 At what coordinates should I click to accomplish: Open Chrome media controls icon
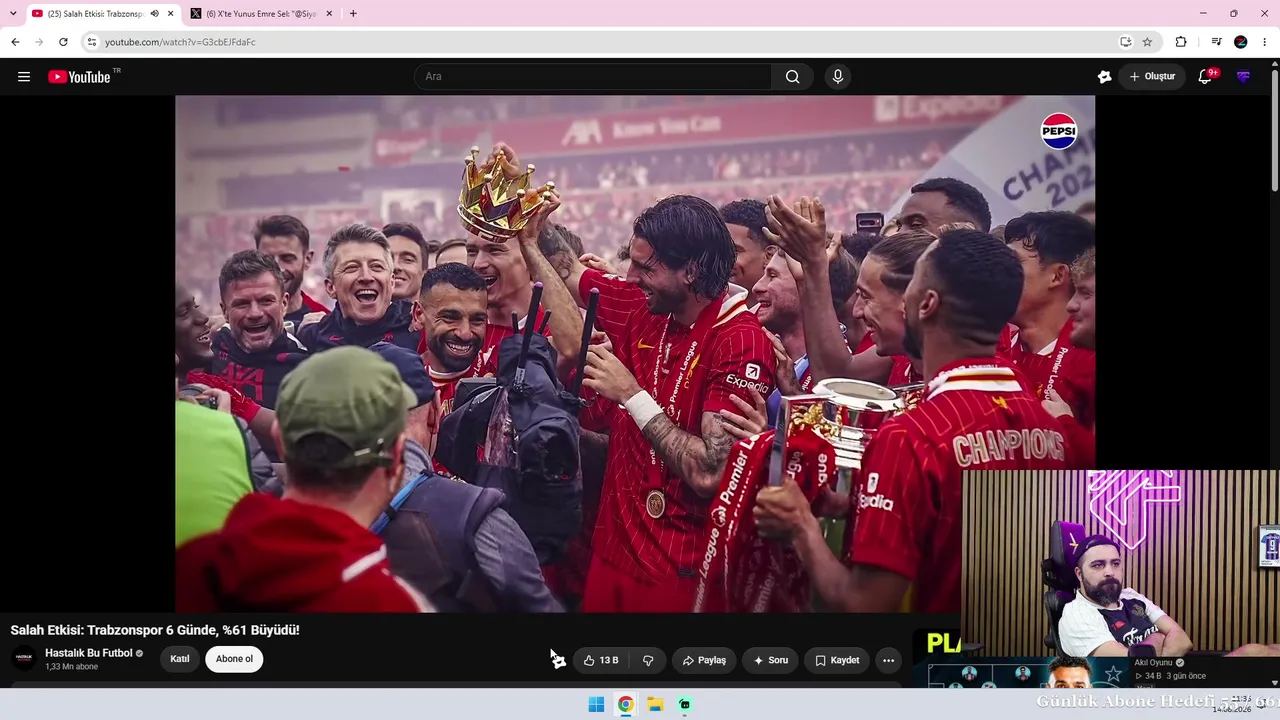click(x=1216, y=42)
